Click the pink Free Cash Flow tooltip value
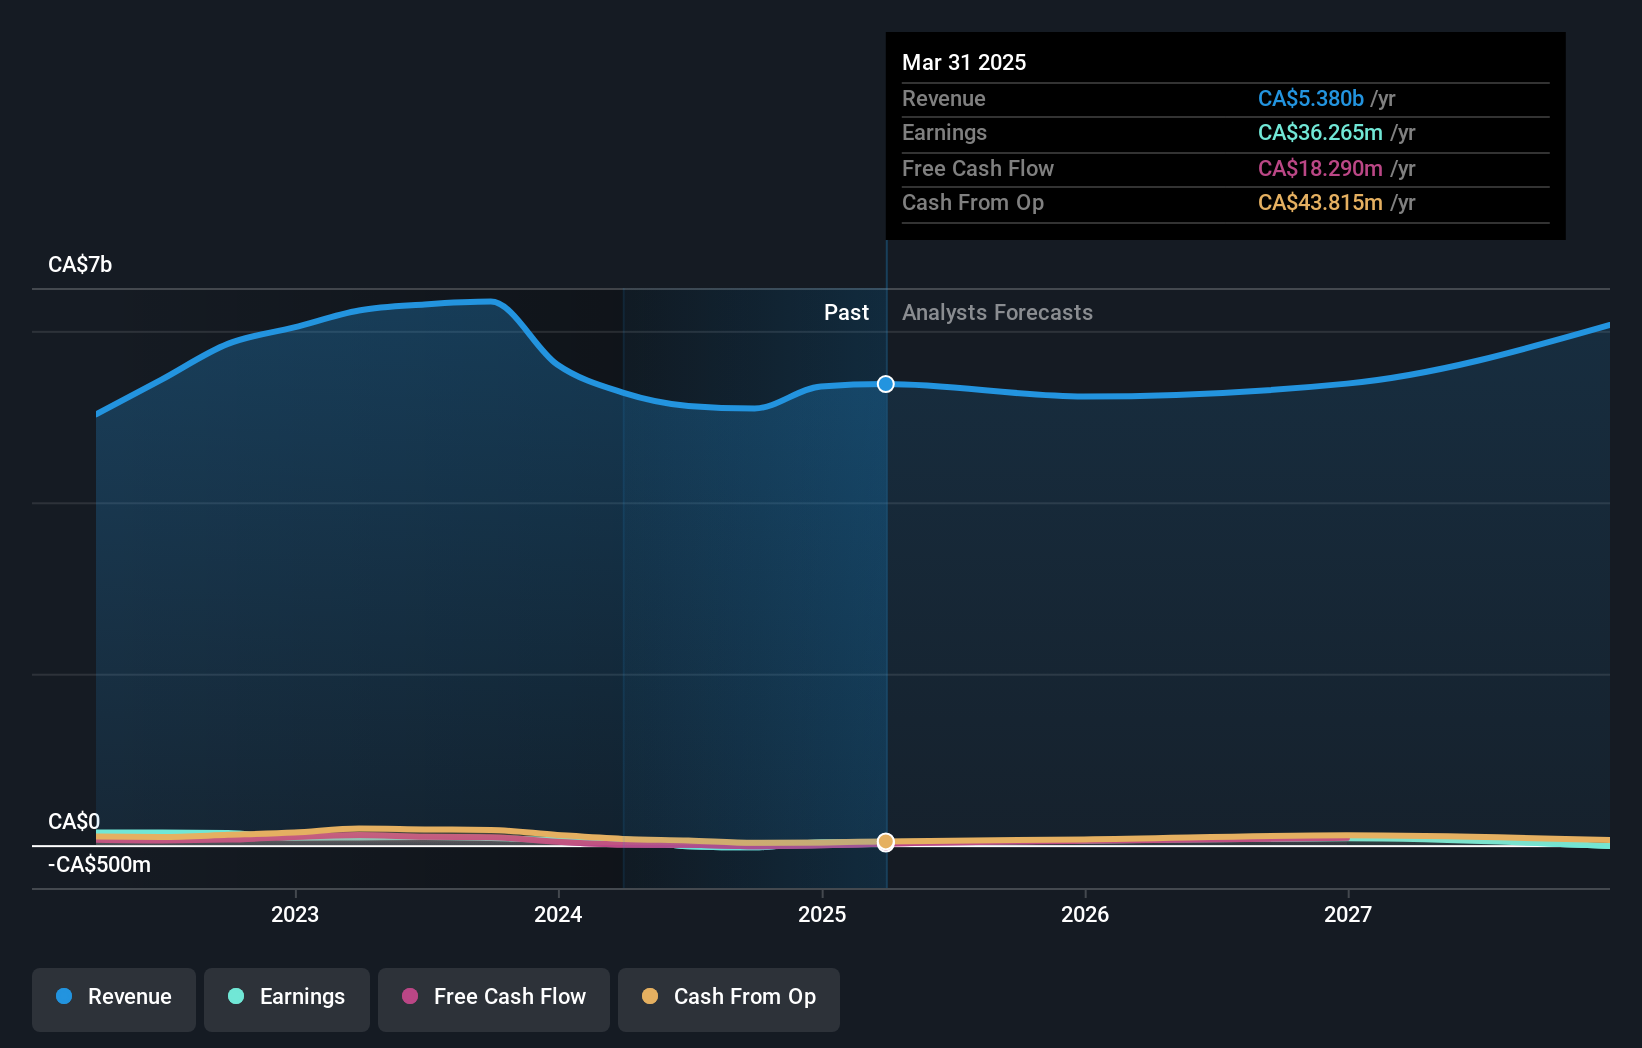 (1320, 168)
